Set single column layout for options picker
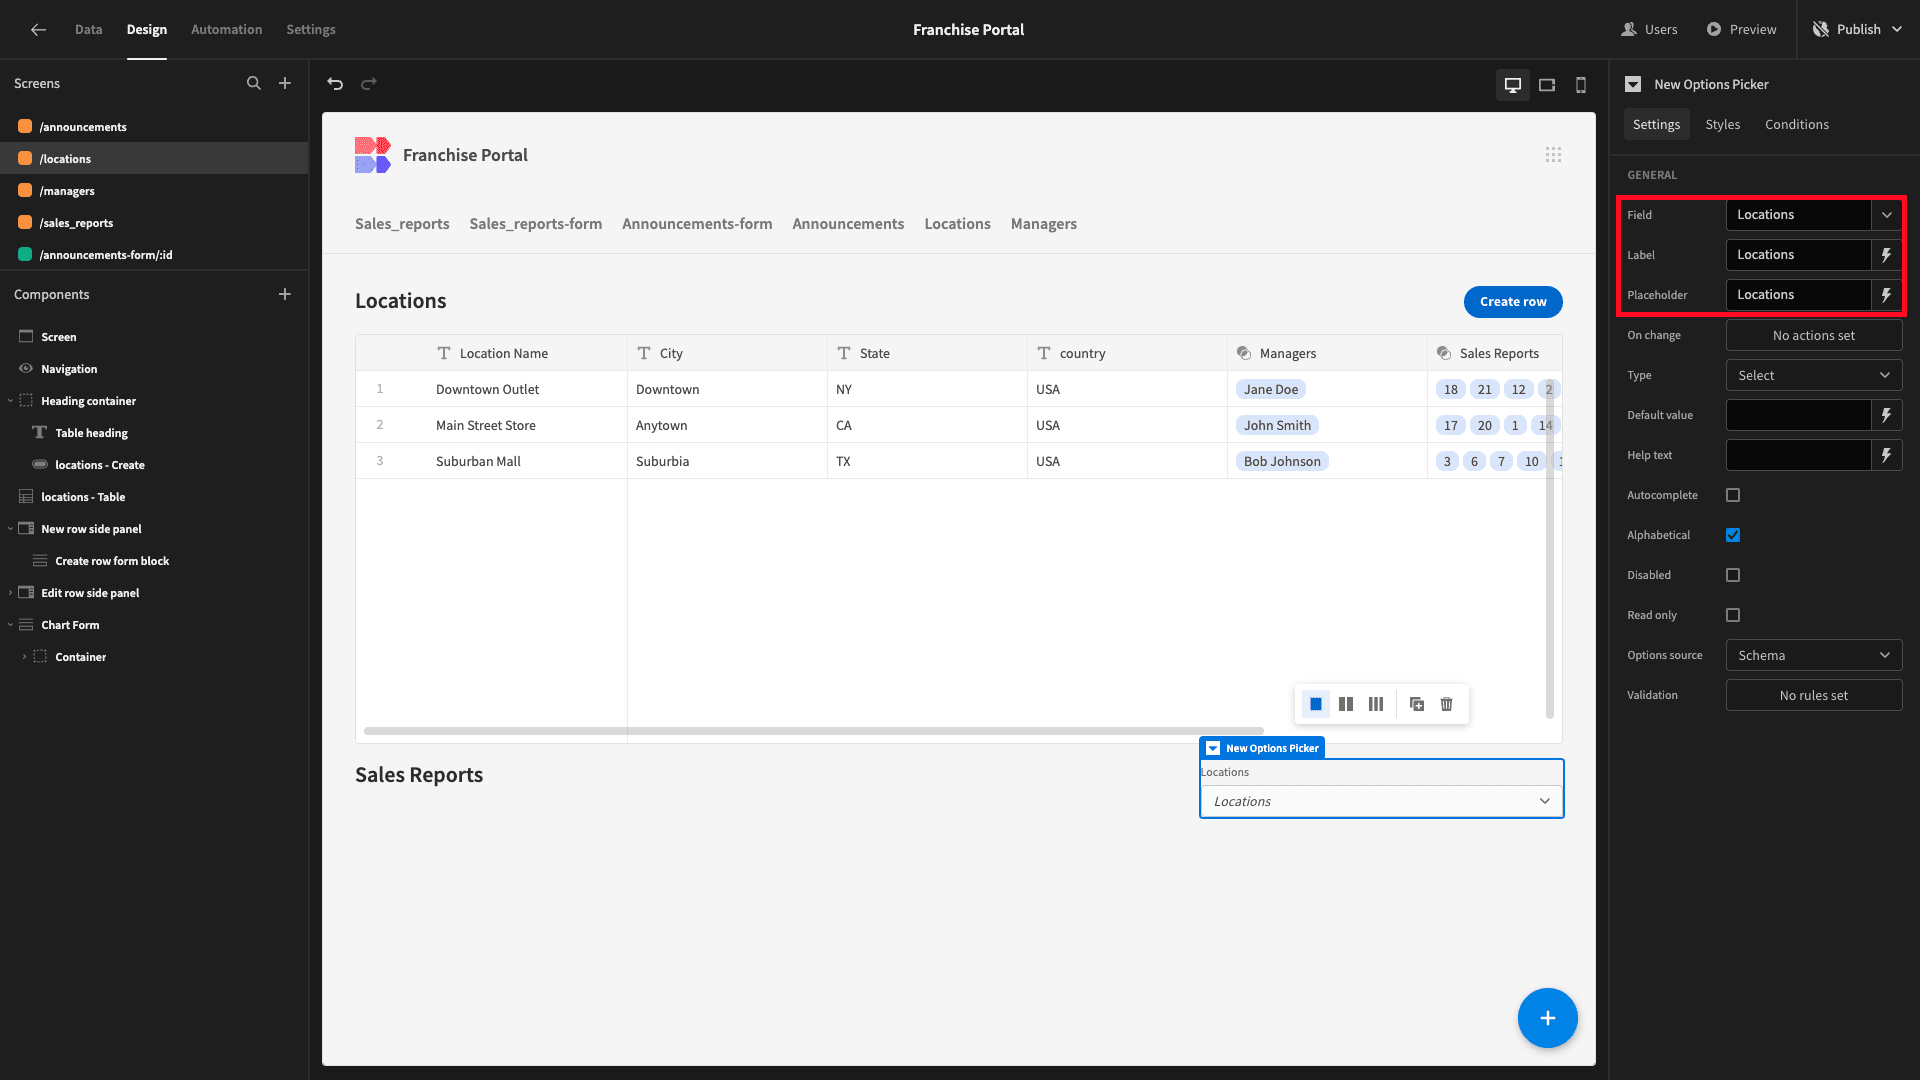 point(1316,704)
